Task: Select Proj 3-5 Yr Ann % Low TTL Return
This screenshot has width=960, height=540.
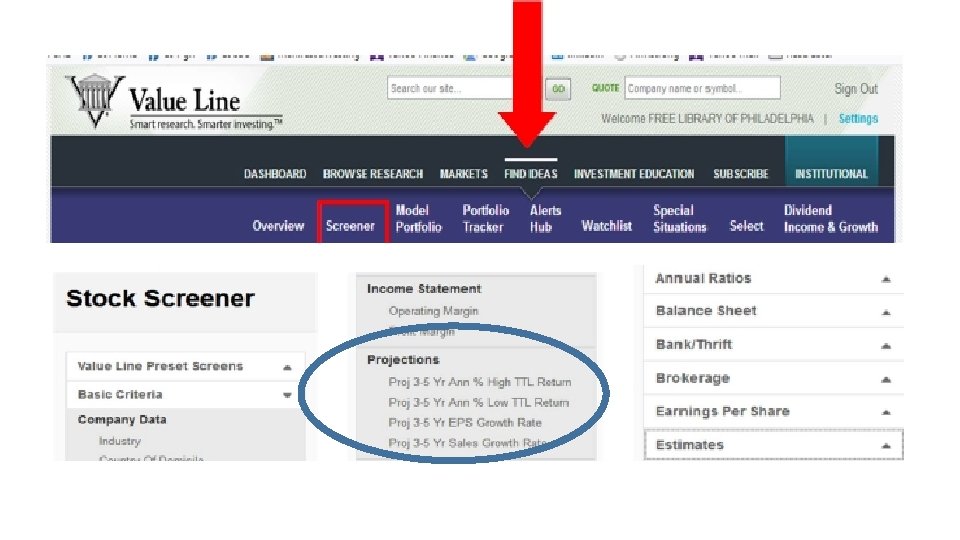Action: coord(478,403)
